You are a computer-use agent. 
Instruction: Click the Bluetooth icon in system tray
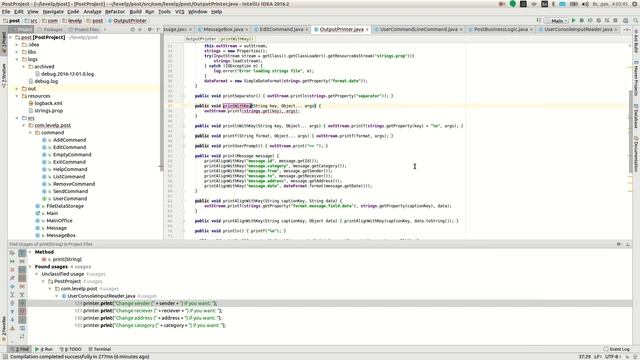point(553,4)
